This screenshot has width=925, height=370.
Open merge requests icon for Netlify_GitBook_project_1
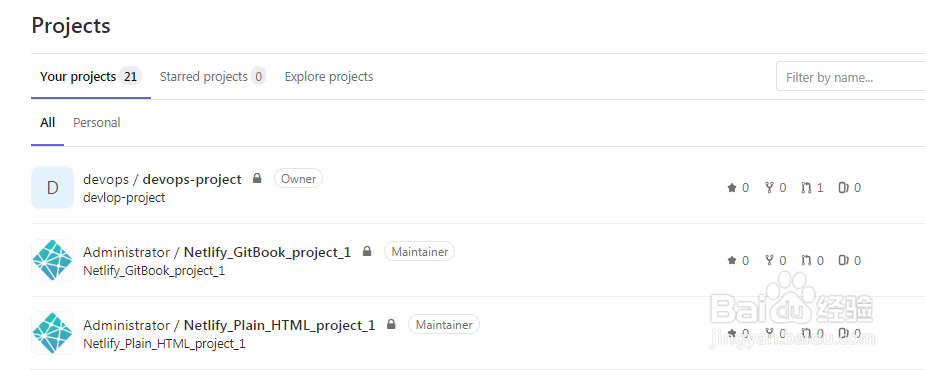[x=806, y=260]
